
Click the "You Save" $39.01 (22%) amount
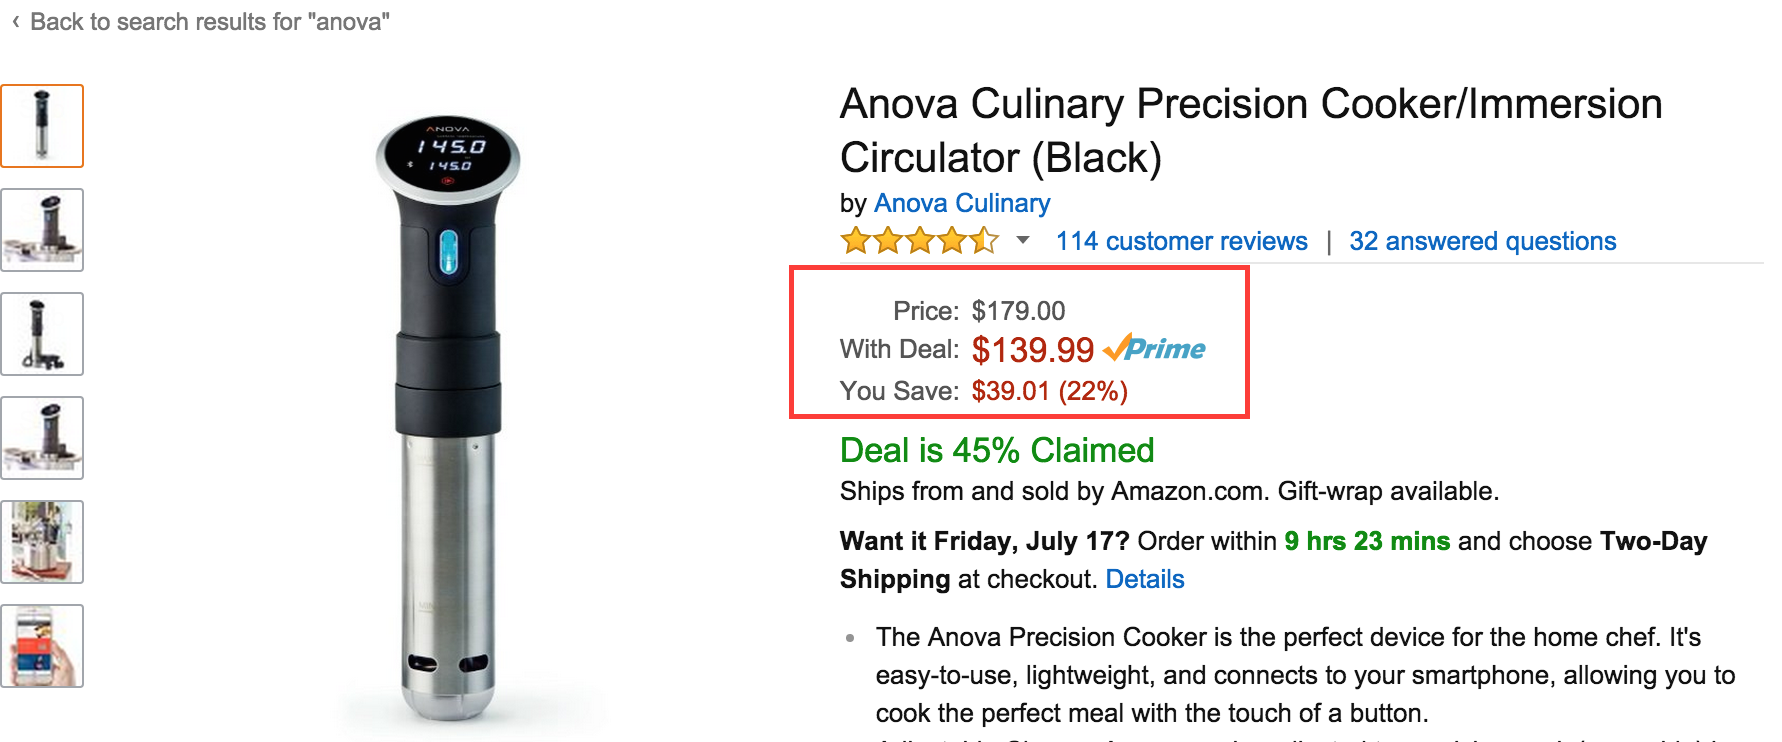[1049, 391]
